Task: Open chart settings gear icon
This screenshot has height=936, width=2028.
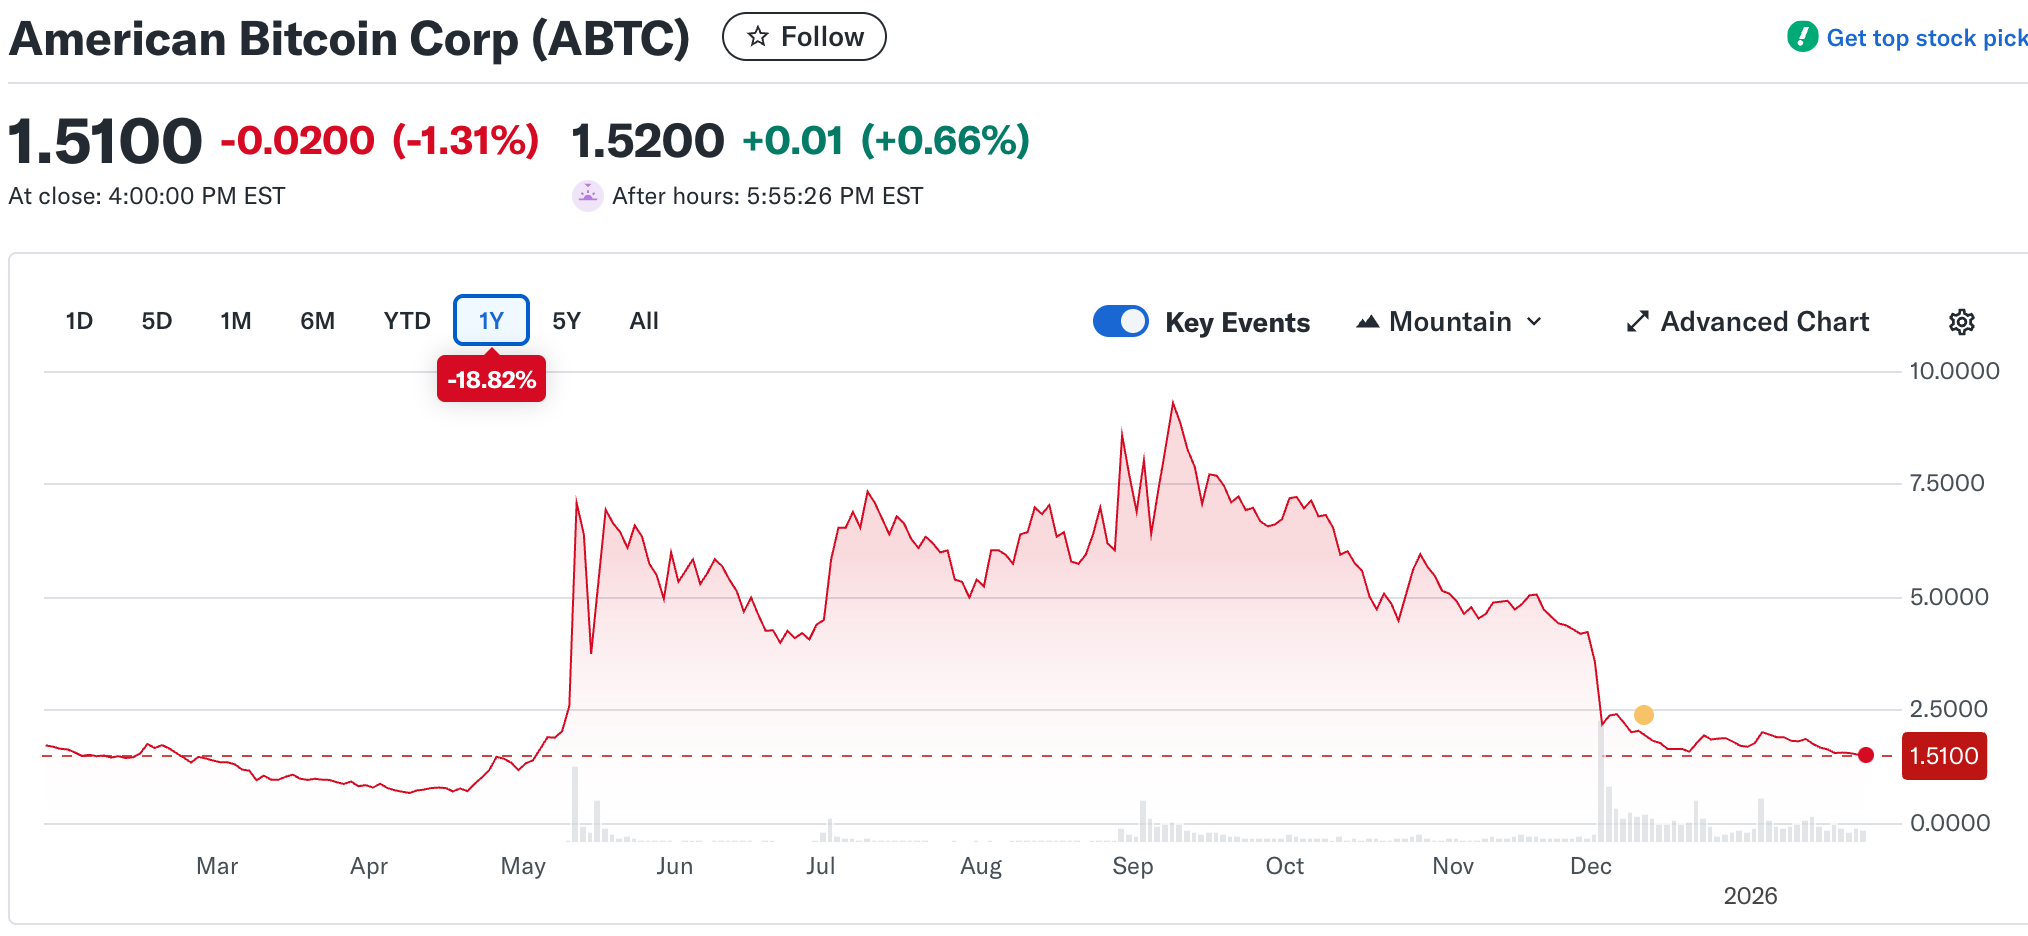Action: [x=1961, y=322]
